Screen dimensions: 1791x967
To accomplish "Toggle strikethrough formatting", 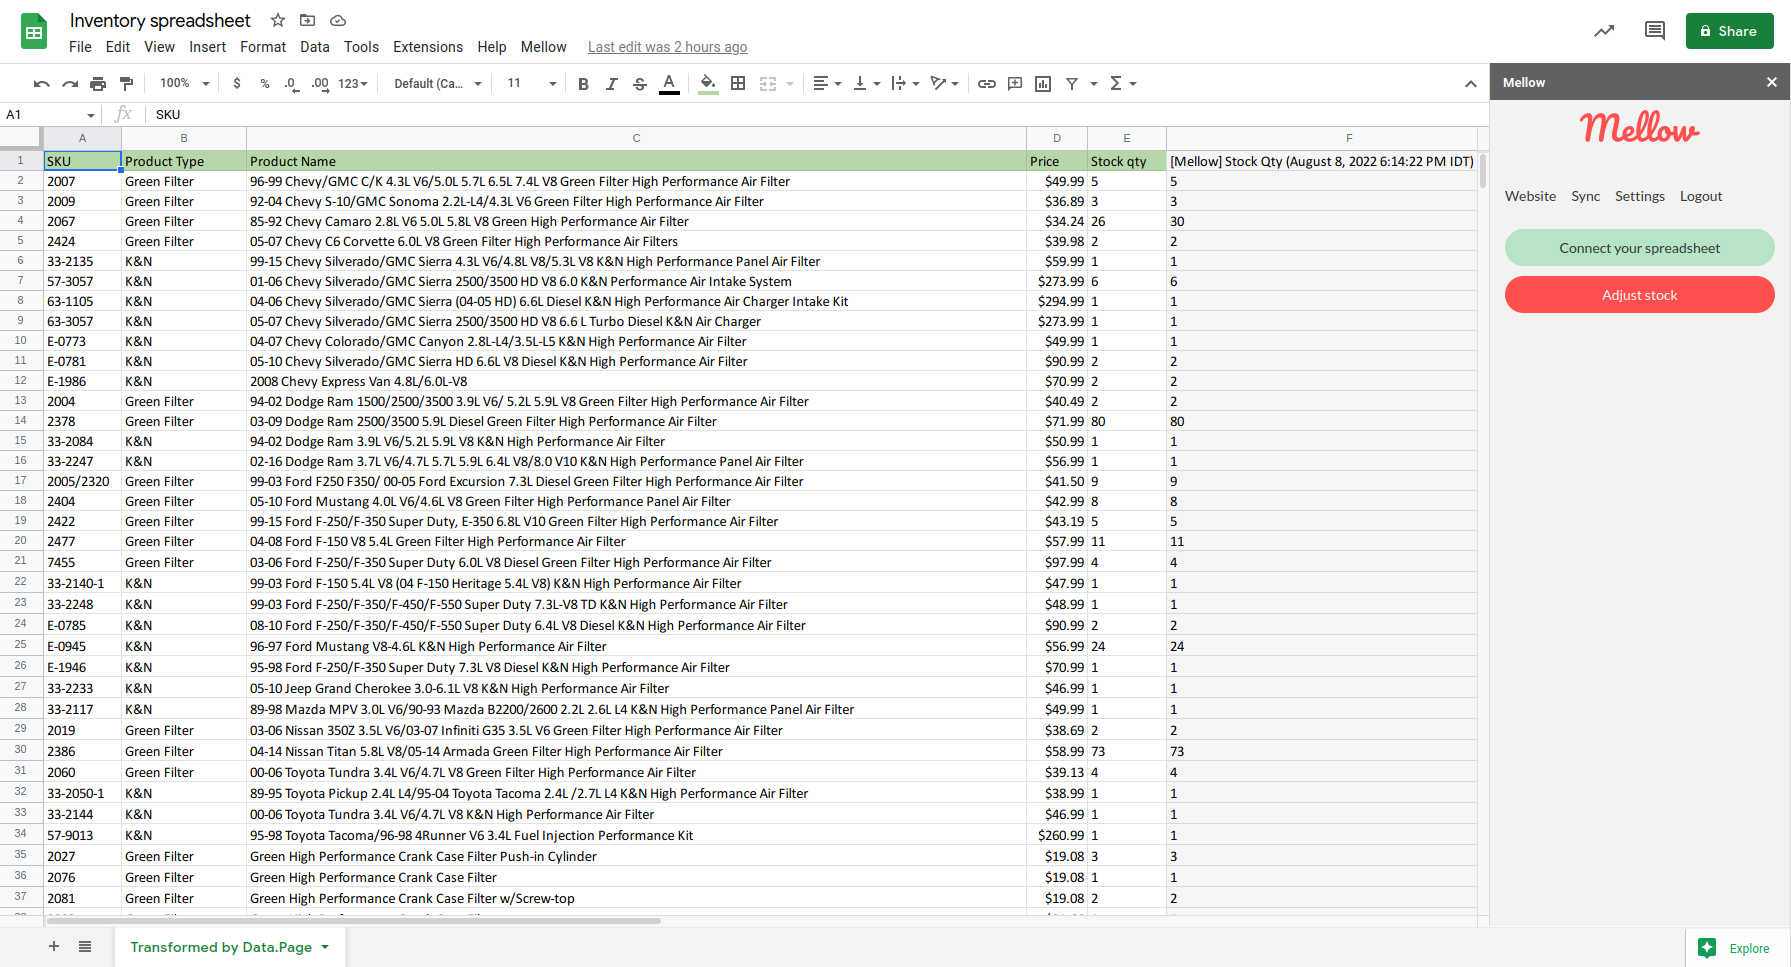I will [x=640, y=84].
